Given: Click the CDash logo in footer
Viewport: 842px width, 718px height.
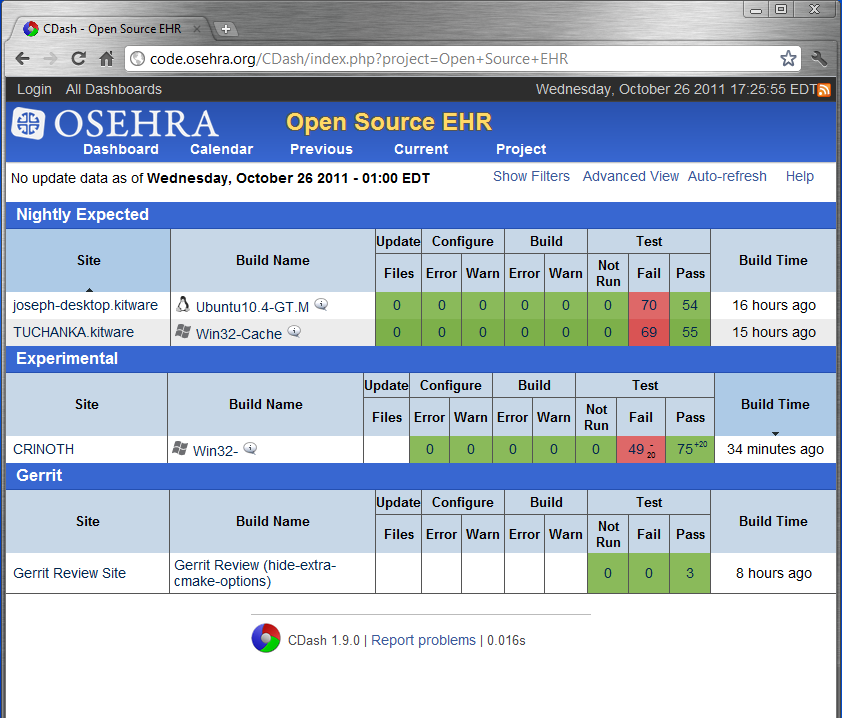Looking at the screenshot, I should [265, 638].
